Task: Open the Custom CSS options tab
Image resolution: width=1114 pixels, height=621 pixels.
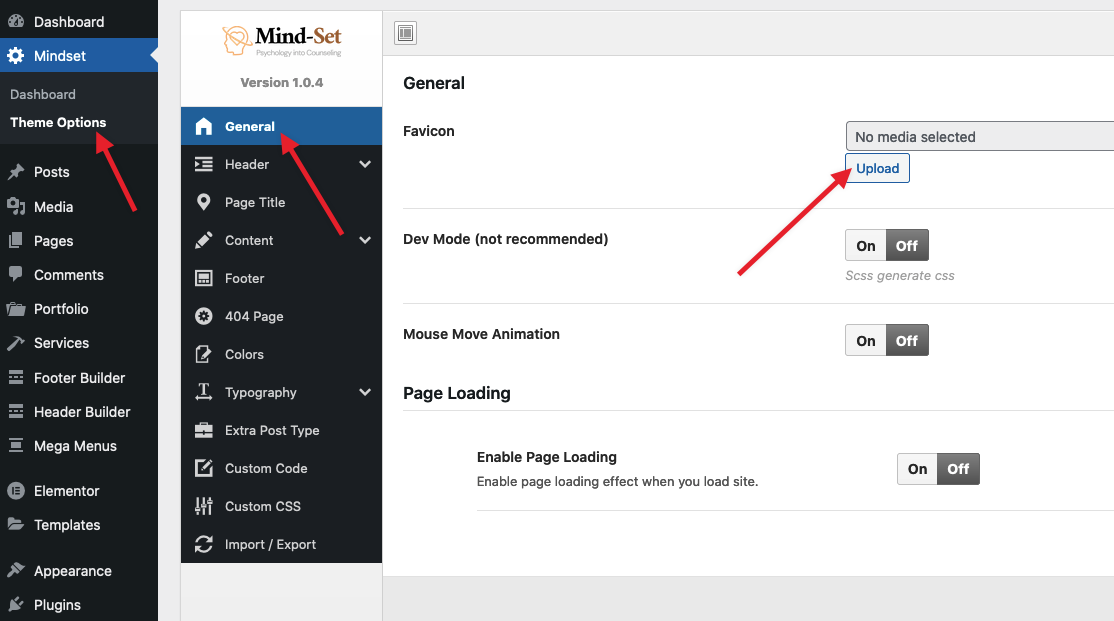Action: pos(281,506)
